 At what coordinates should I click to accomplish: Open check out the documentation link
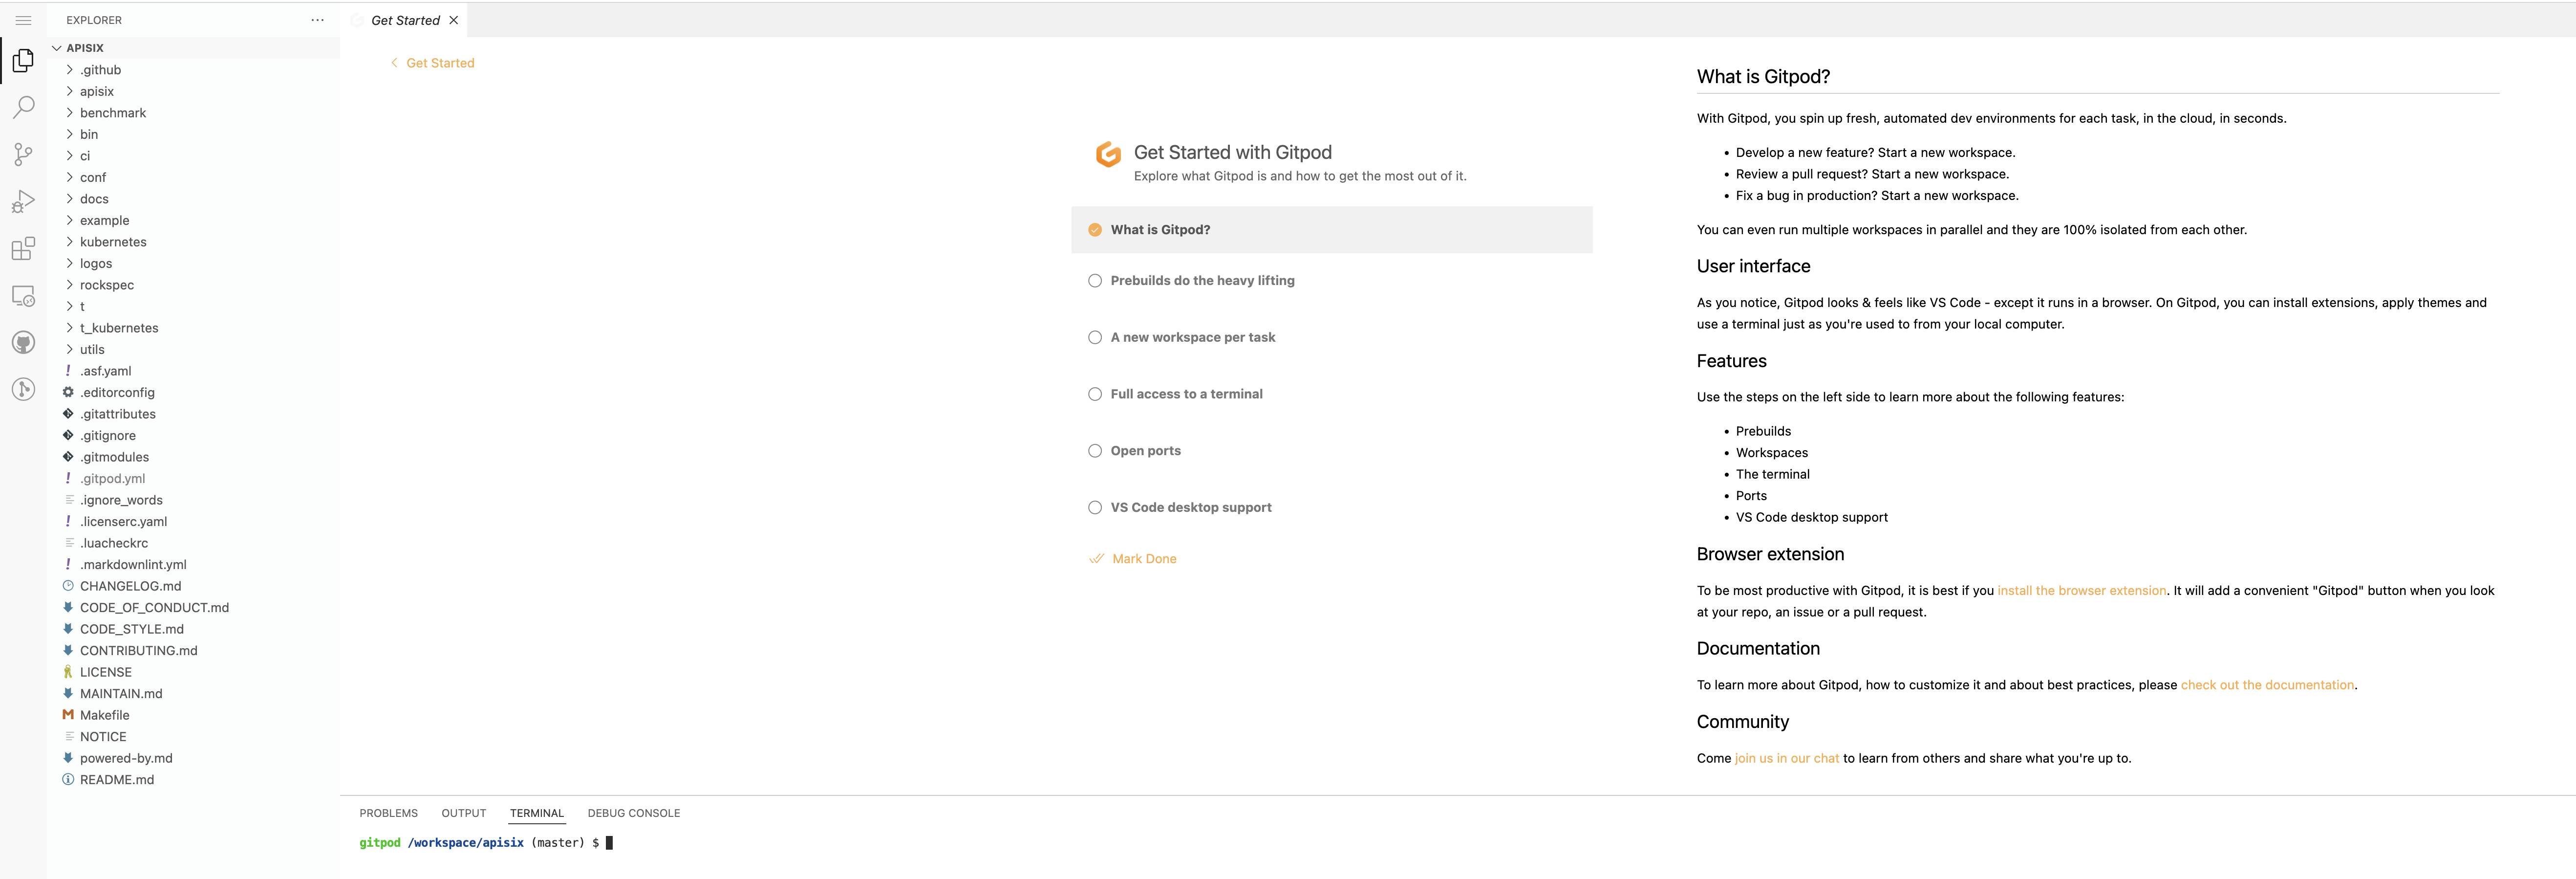[x=2267, y=685]
